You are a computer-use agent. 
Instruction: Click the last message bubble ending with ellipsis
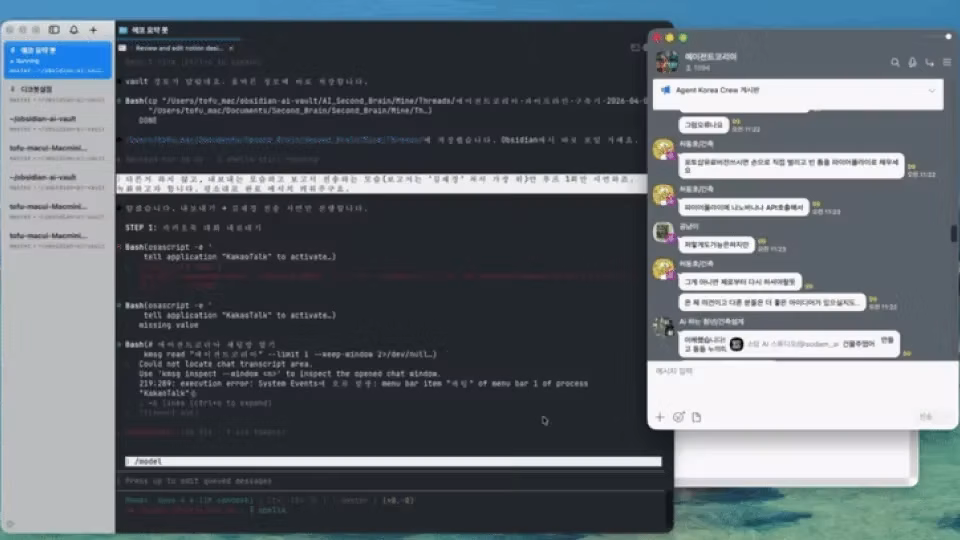click(x=771, y=302)
